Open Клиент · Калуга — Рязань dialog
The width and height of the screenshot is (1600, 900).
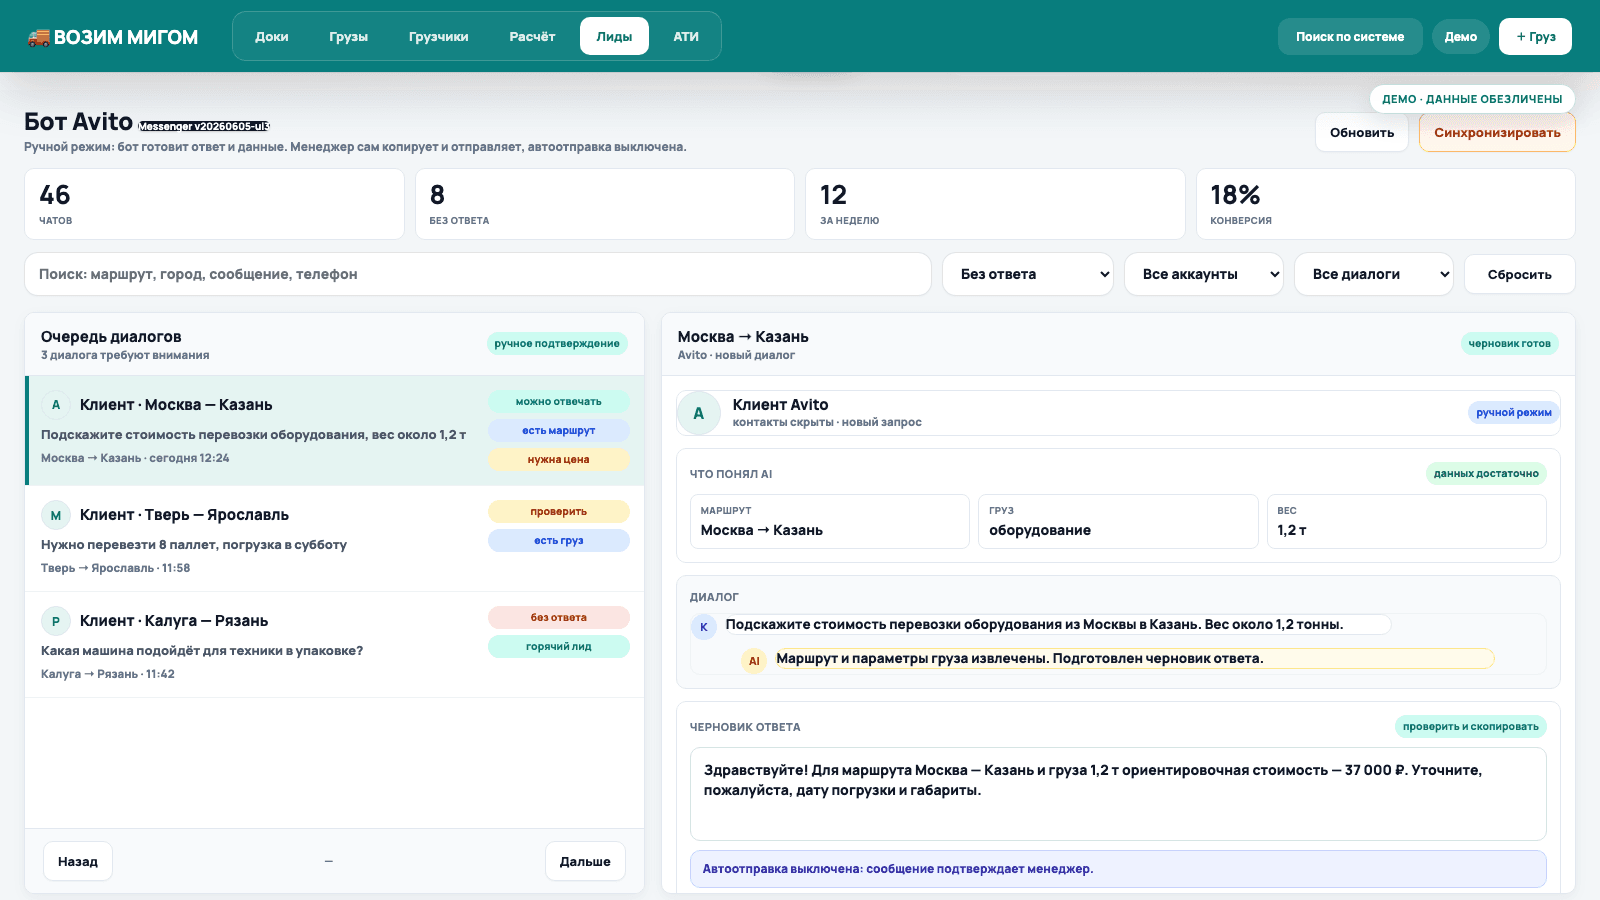[x=335, y=645]
